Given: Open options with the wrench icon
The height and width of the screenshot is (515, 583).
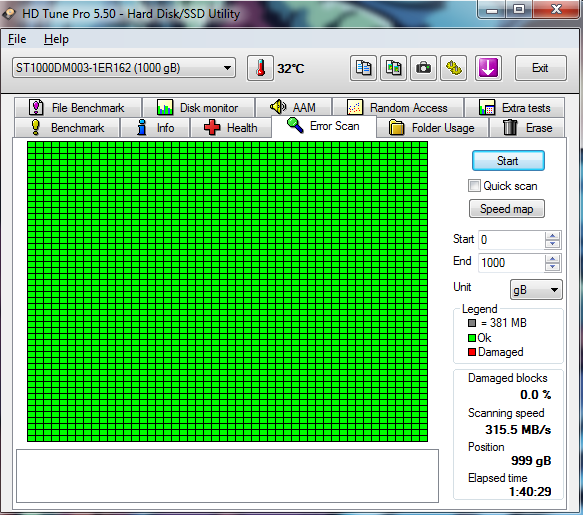Looking at the screenshot, I should [x=454, y=68].
